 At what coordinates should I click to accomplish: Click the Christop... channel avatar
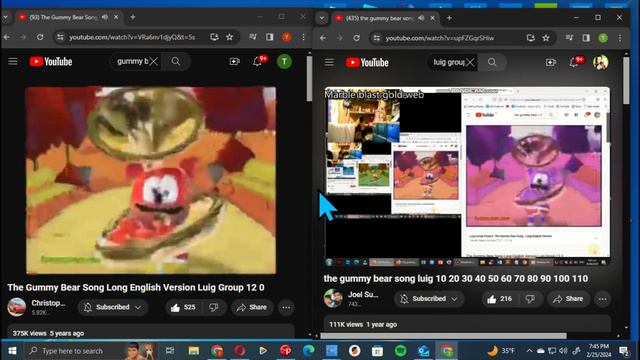17,307
